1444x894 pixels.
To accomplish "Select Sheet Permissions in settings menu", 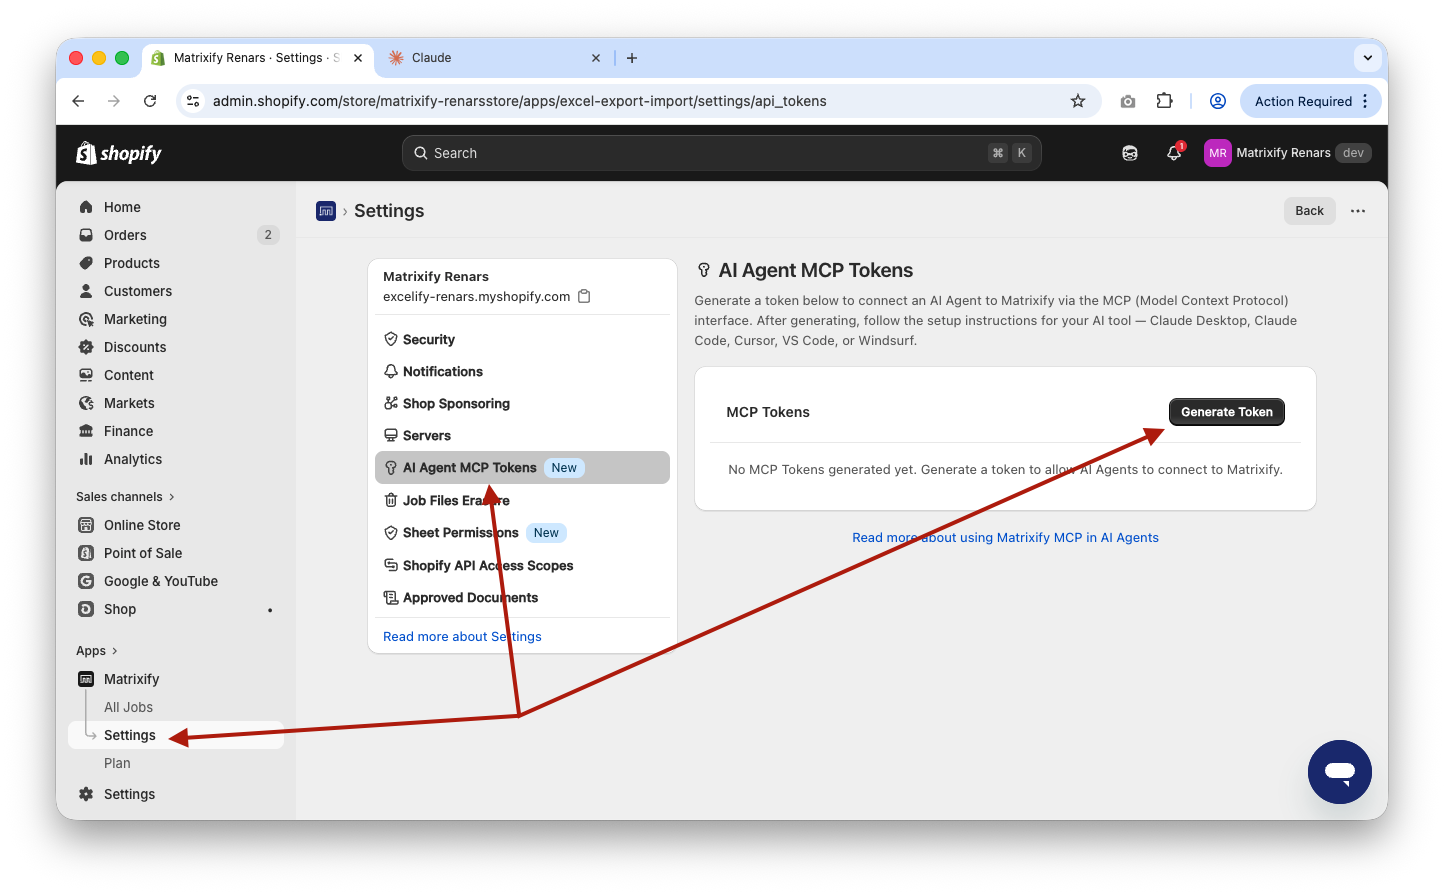I will click(461, 533).
